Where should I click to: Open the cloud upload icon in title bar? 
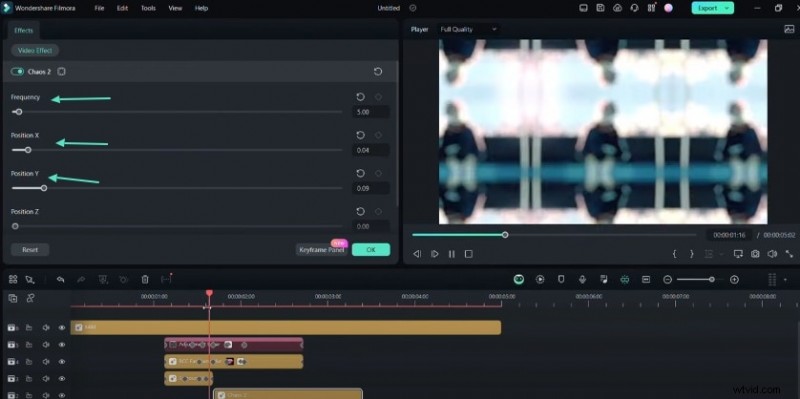617,8
